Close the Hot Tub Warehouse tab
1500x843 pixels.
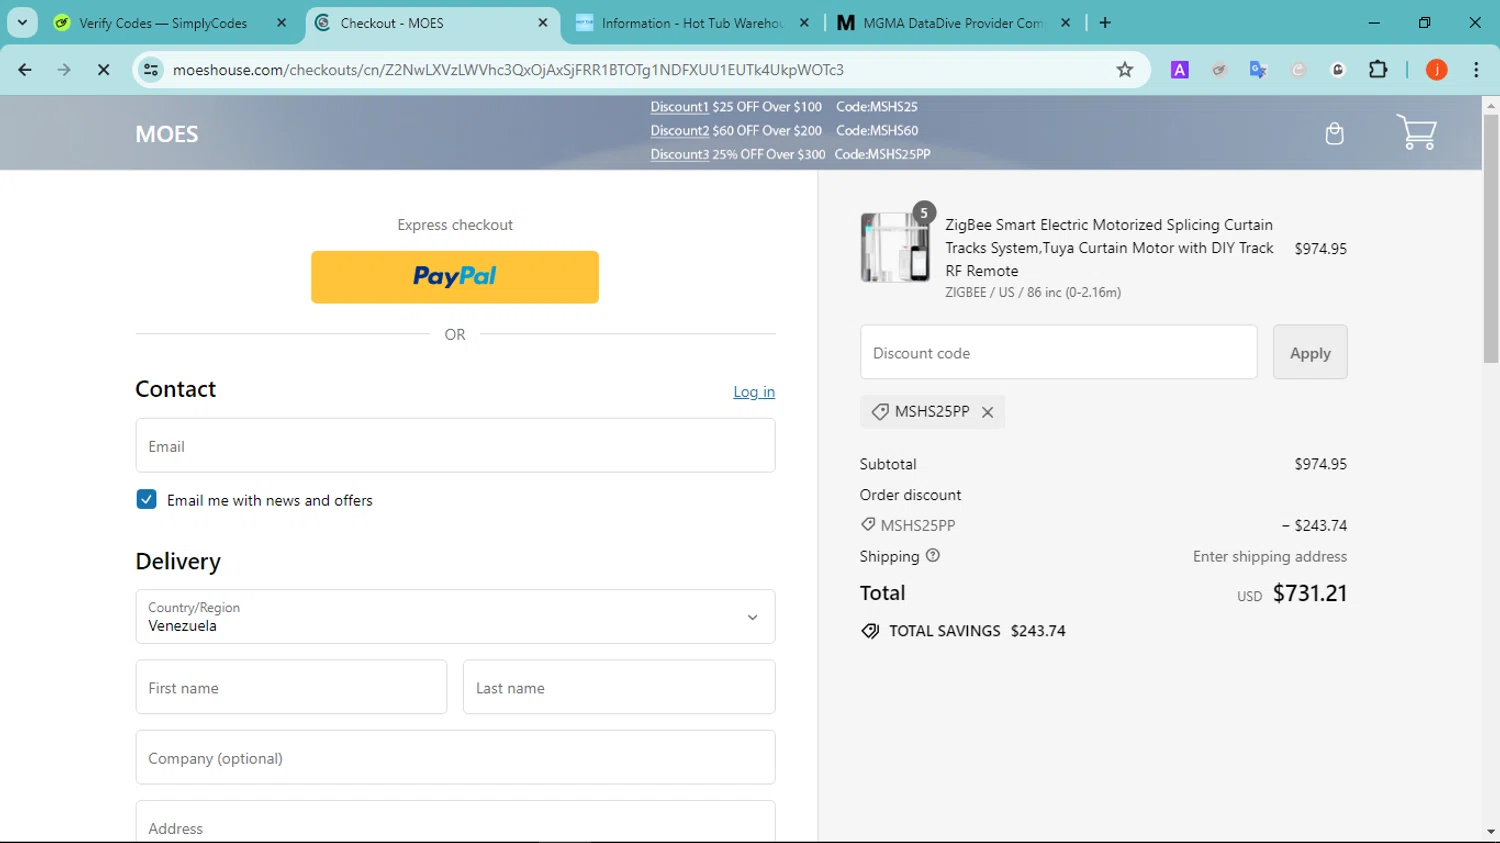coord(804,23)
